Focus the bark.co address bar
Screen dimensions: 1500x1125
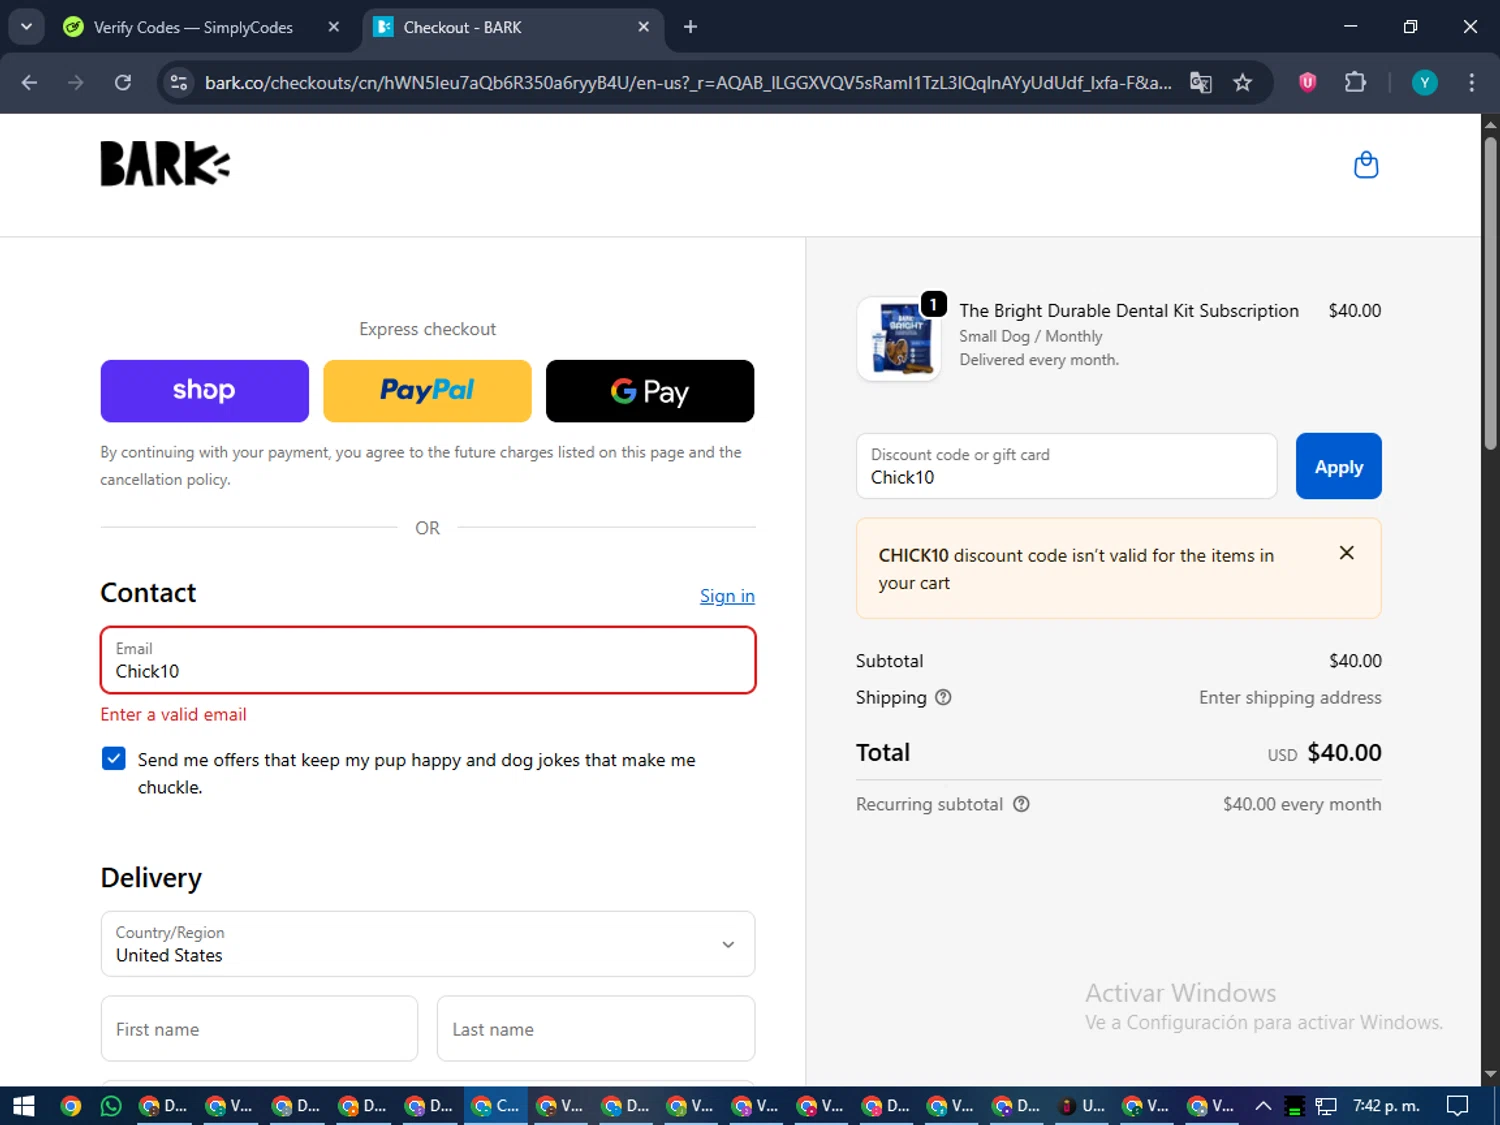[x=688, y=82]
